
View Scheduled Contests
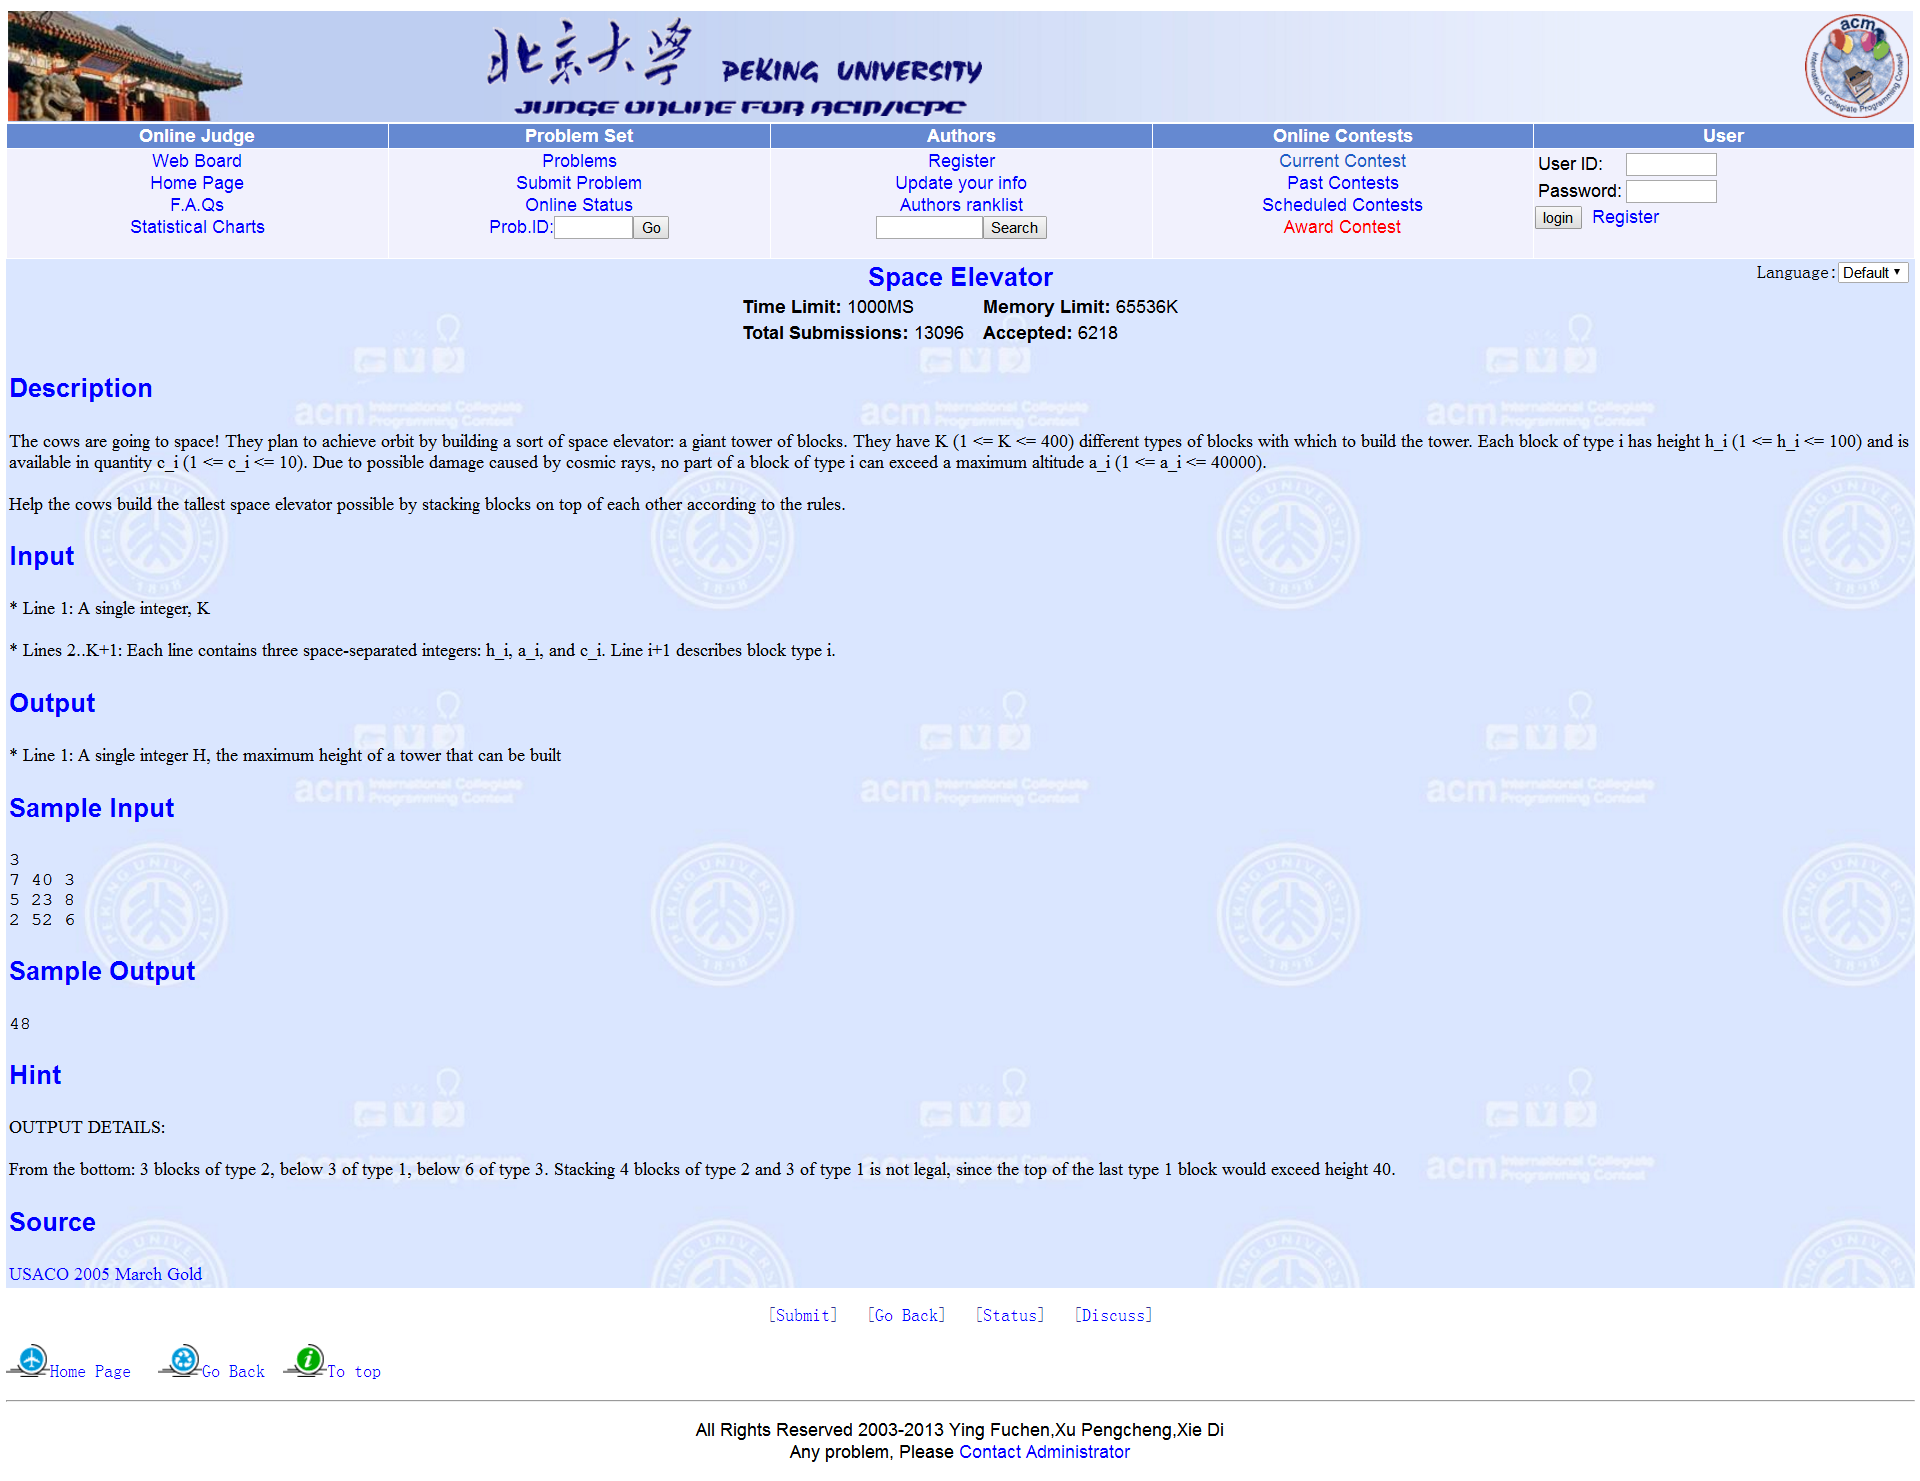click(1342, 205)
